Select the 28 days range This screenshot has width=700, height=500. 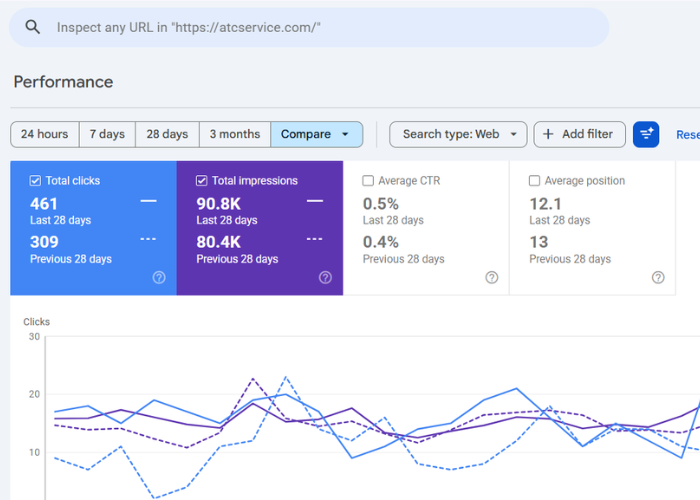(x=167, y=134)
